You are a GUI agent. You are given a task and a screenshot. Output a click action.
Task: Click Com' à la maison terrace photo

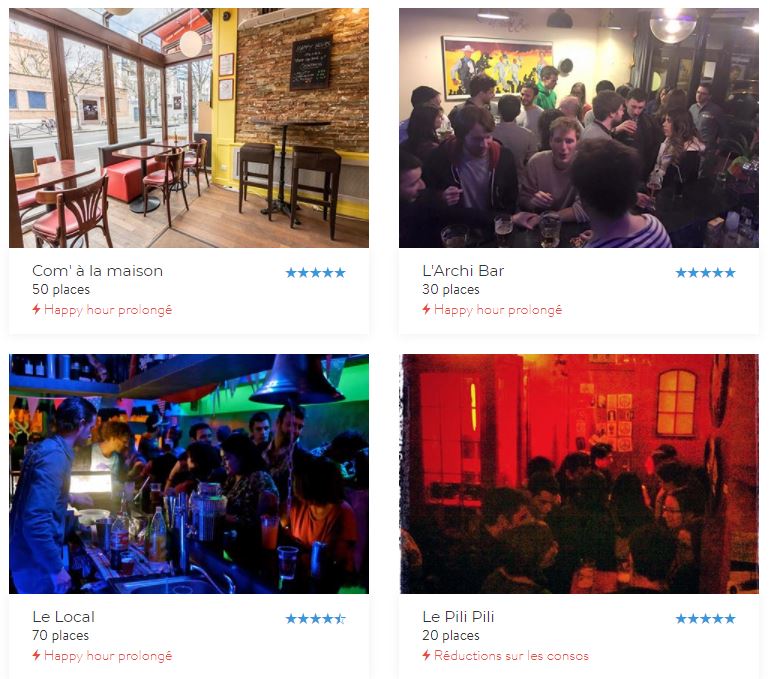tap(189, 128)
